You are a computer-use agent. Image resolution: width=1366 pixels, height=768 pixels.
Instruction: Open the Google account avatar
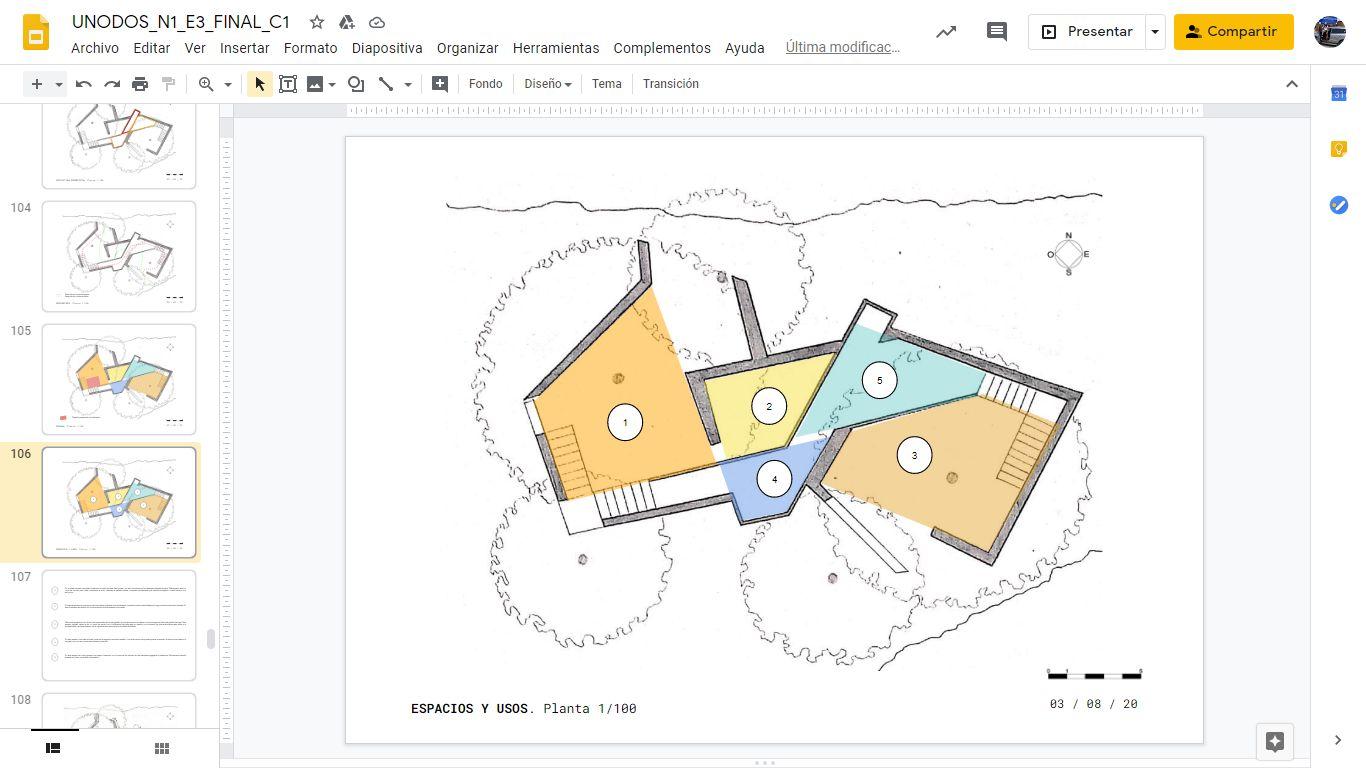(1329, 32)
